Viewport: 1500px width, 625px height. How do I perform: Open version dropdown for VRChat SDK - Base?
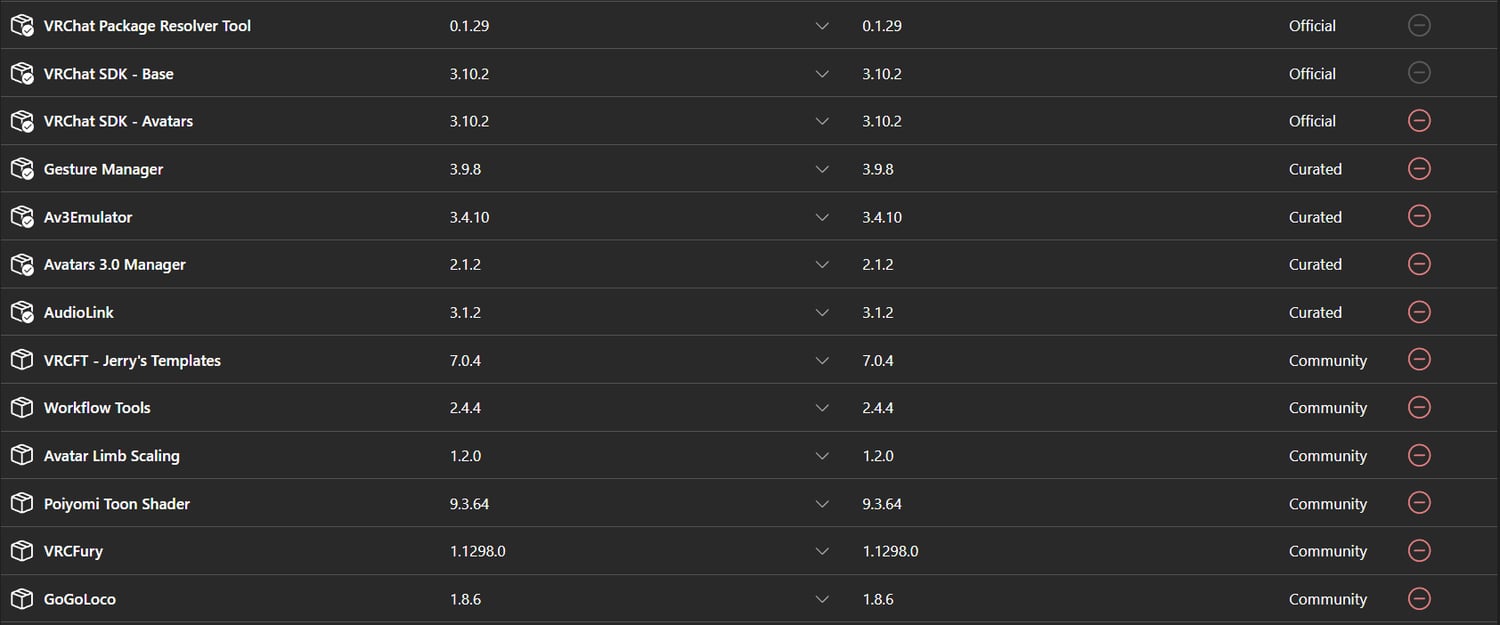tap(822, 74)
